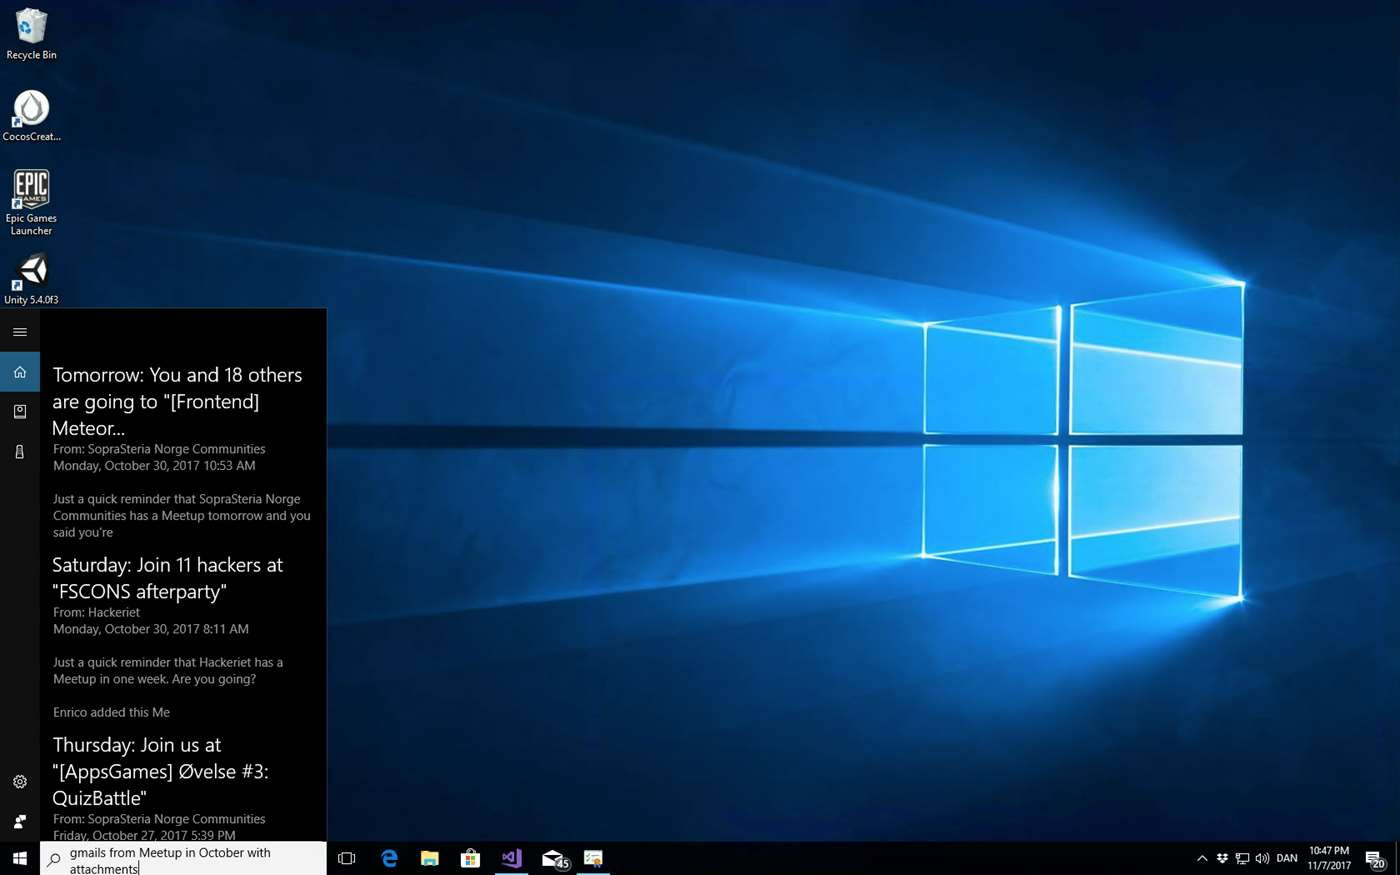
Task: Click the volume speaker tray icon
Action: 1262,859
